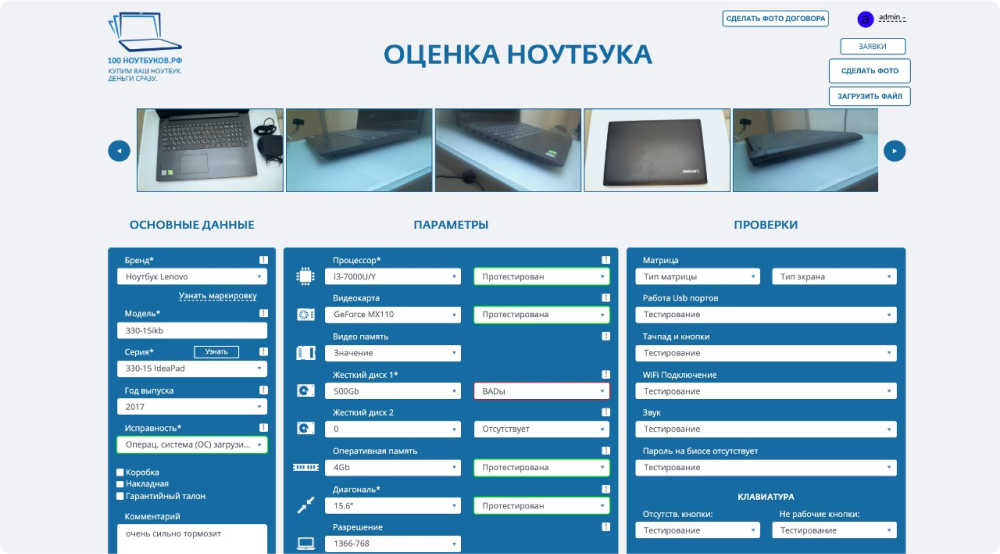This screenshot has width=1000, height=554.
Task: Check the Накладная checkbox
Action: (x=121, y=484)
